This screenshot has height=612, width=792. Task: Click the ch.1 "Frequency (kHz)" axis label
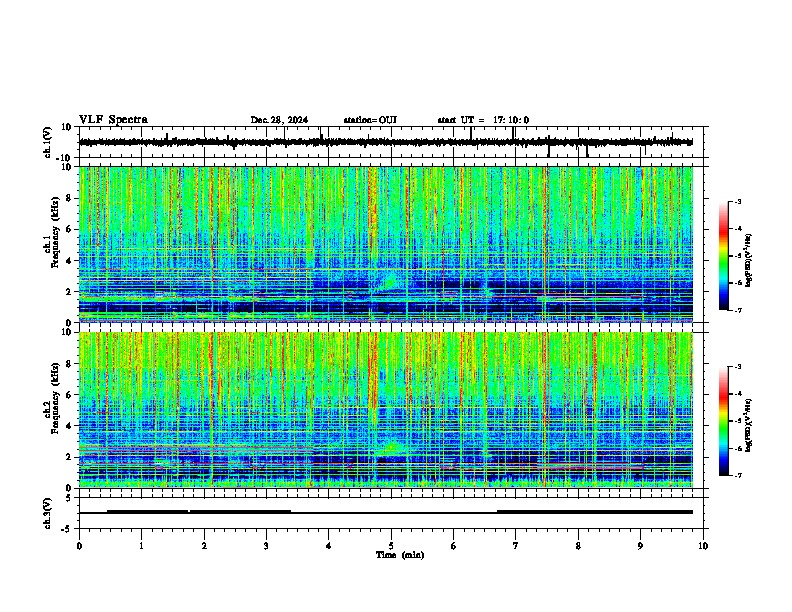[55, 232]
